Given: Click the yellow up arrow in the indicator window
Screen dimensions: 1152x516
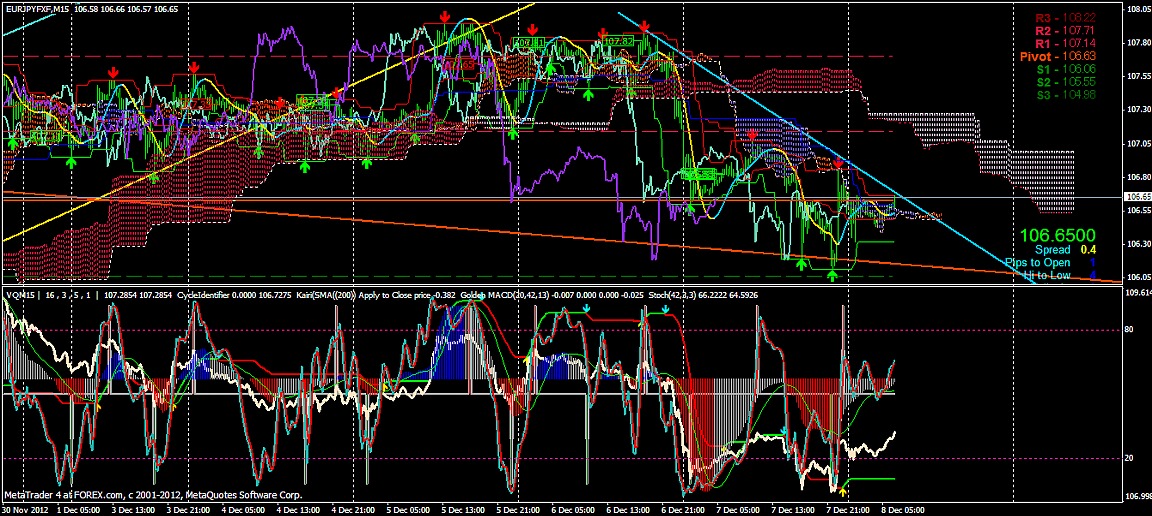Looking at the screenshot, I should 843,491.
